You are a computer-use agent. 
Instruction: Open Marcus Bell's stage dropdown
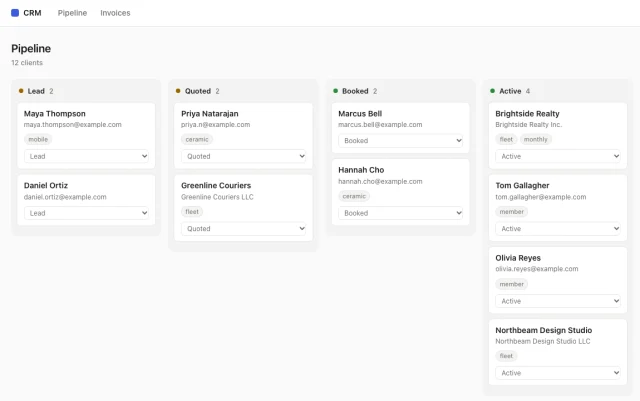(x=401, y=140)
